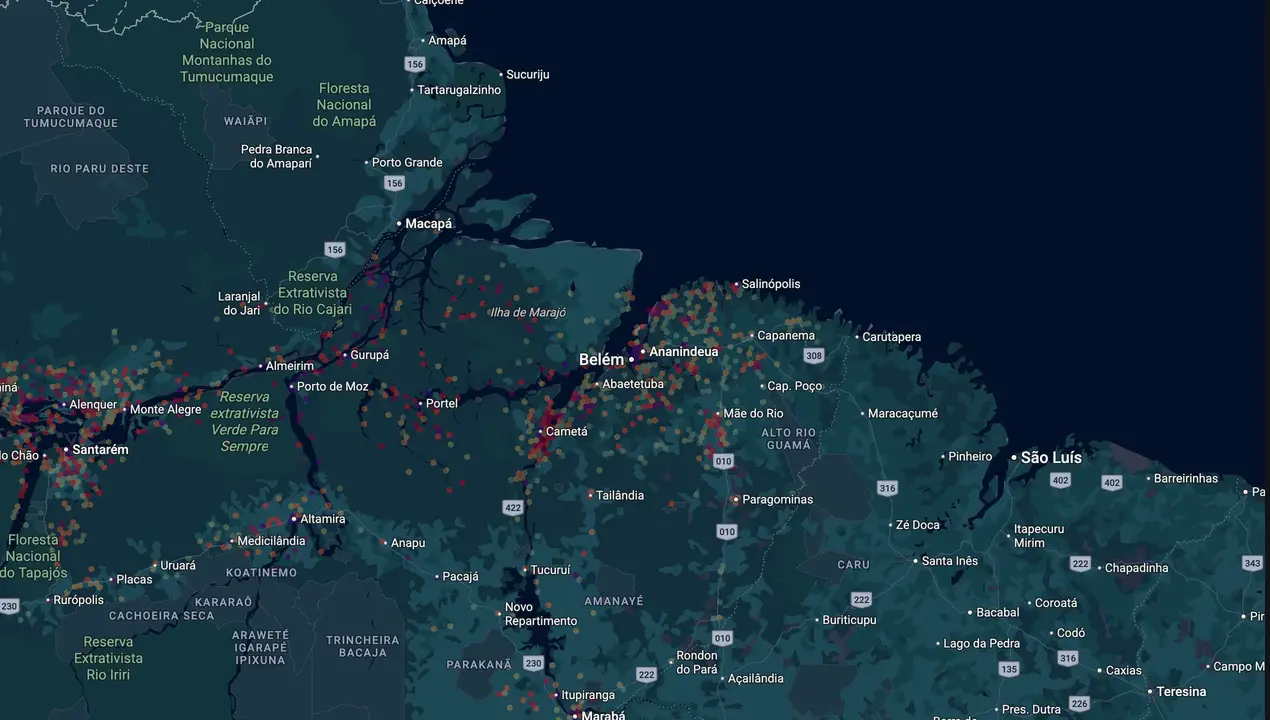Select the Mãe do Rio label
The width and height of the screenshot is (1270, 720).
click(753, 414)
